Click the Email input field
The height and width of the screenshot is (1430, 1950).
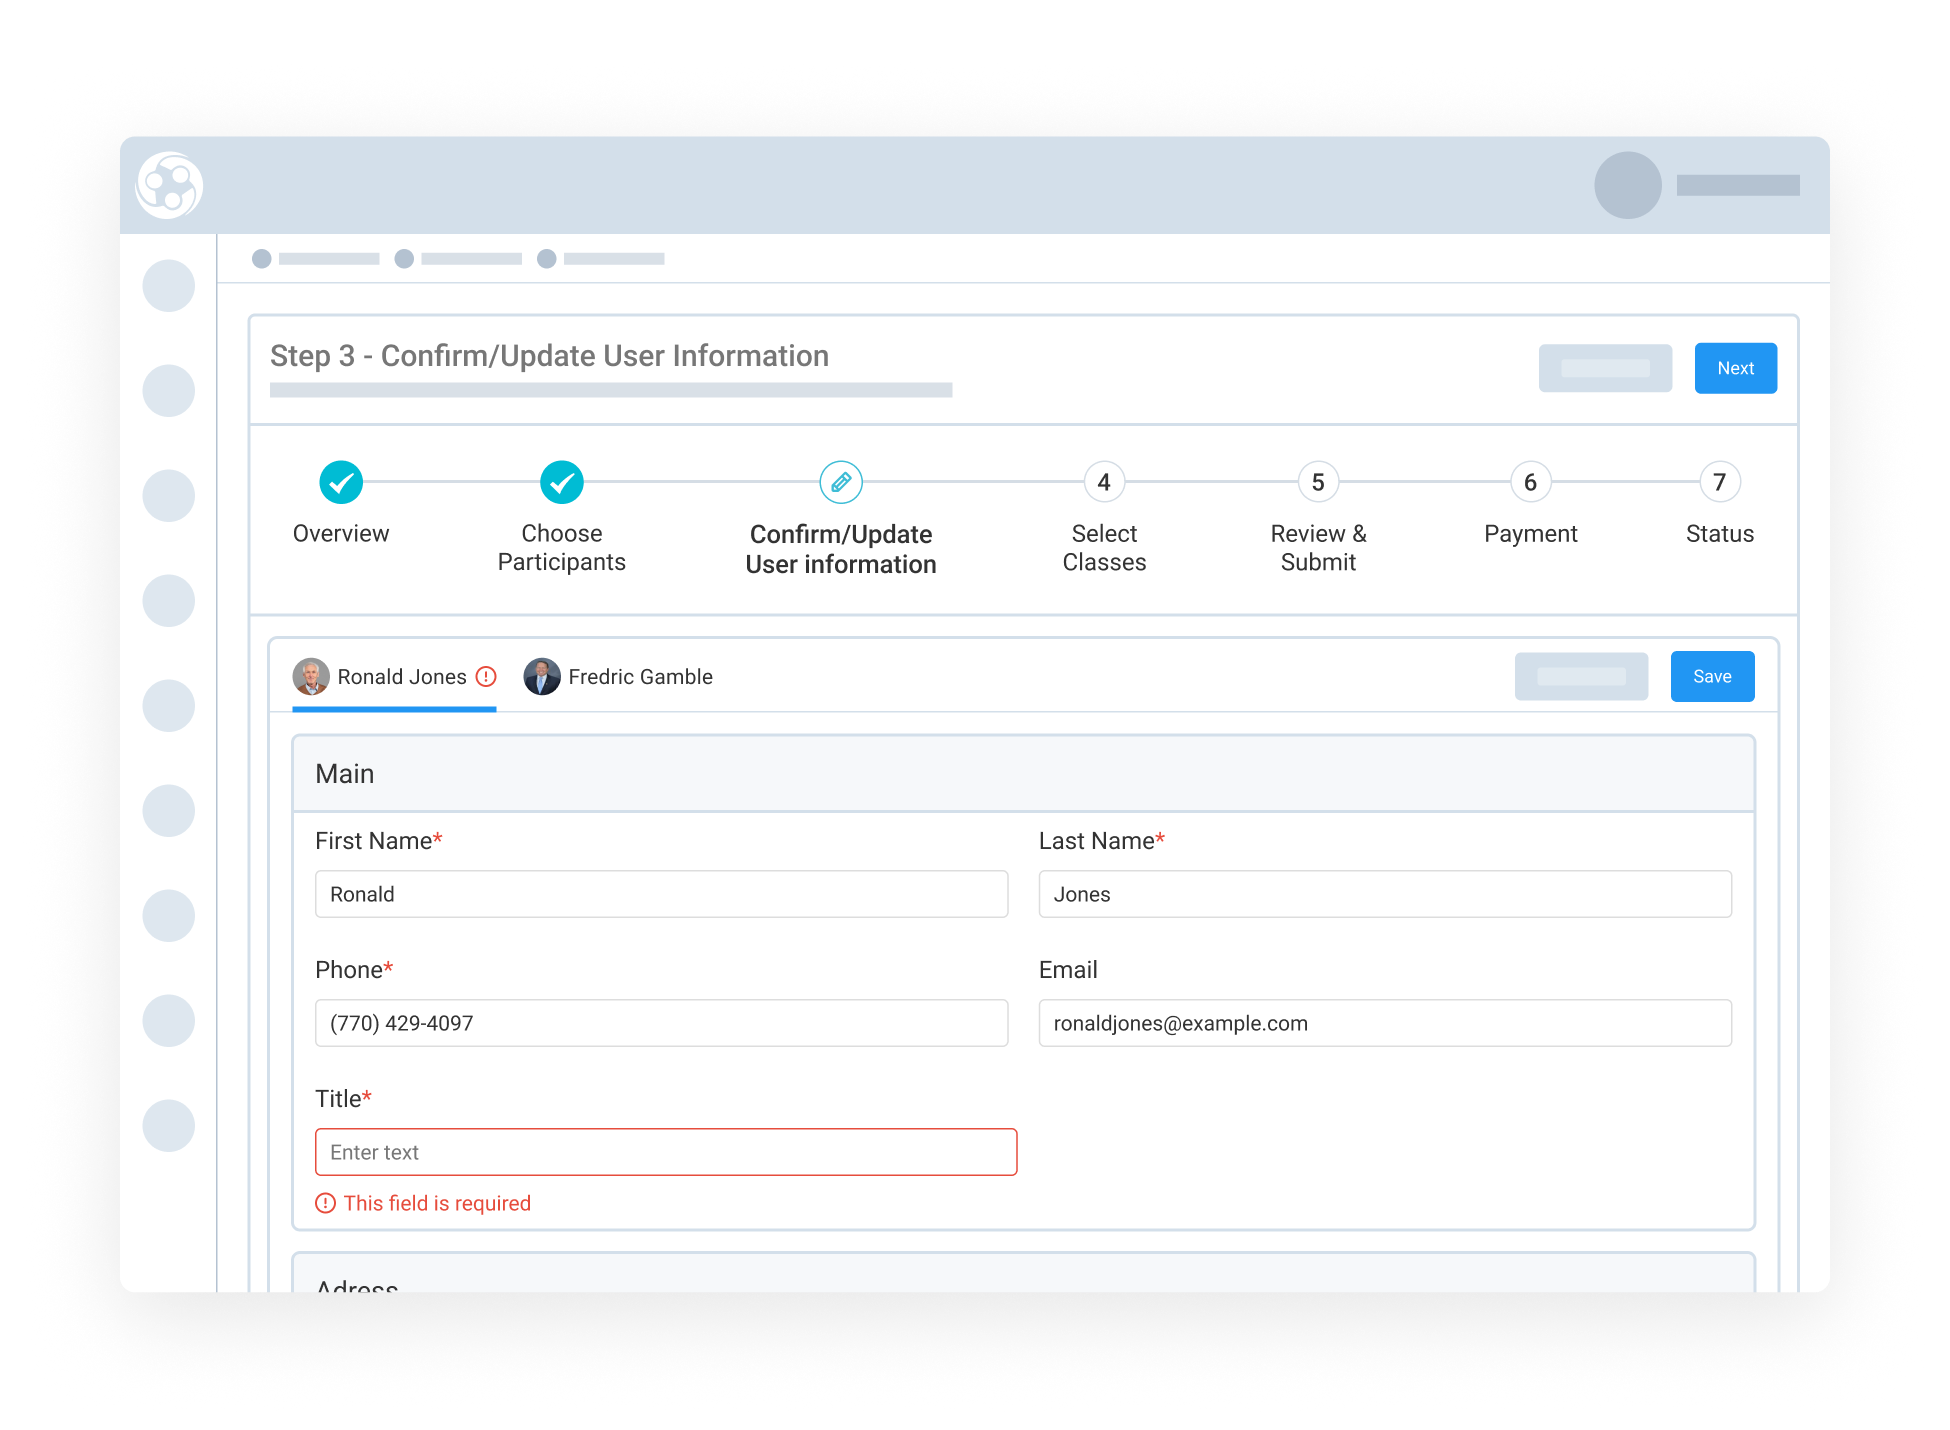pyautogui.click(x=1385, y=1023)
